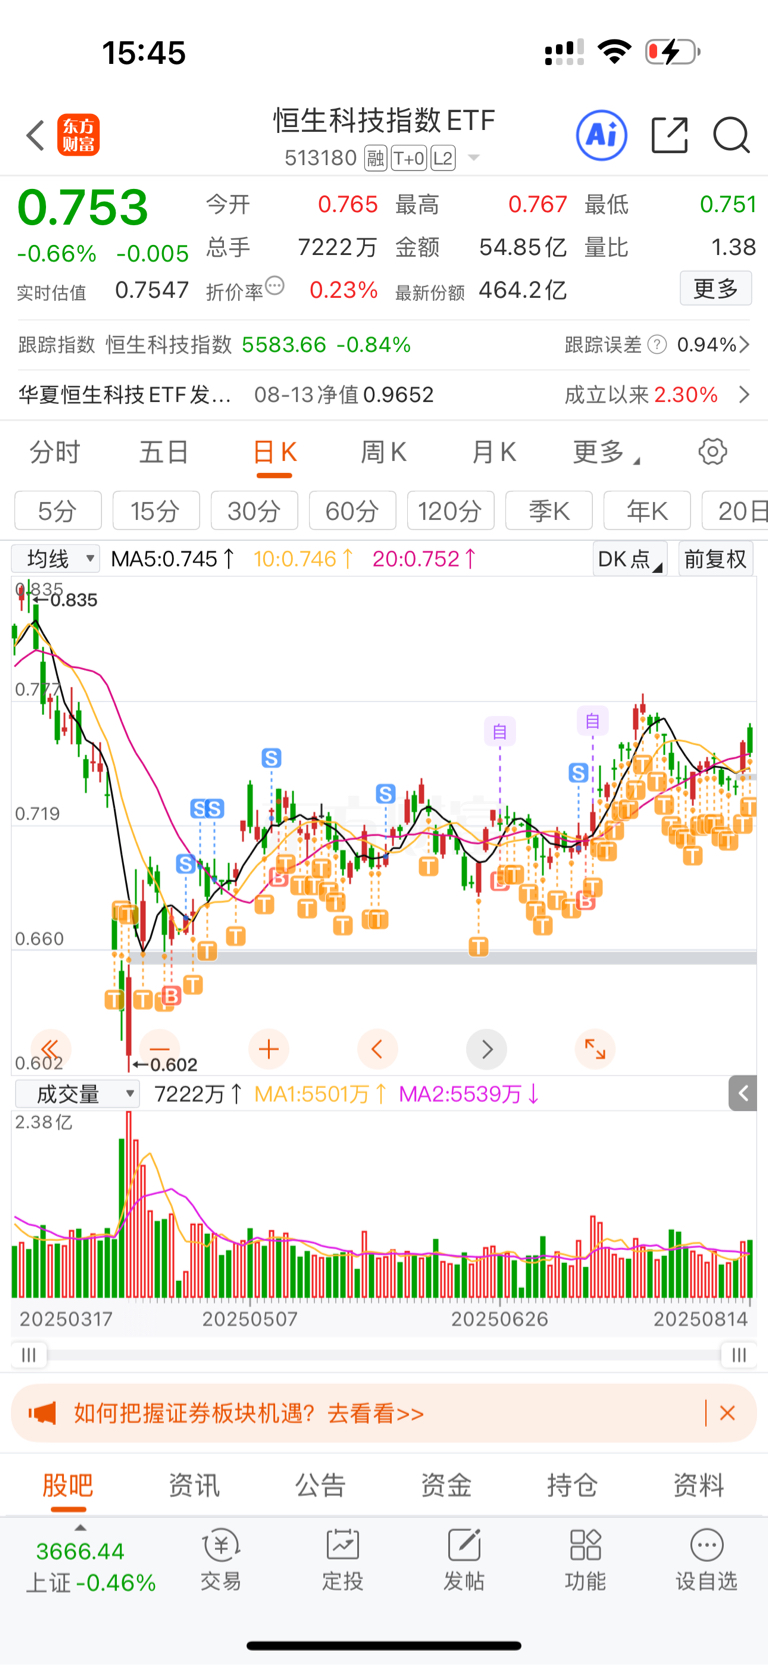Tap the red B marker beside 0.660 low
The width and height of the screenshot is (768, 1665).
coord(171,996)
